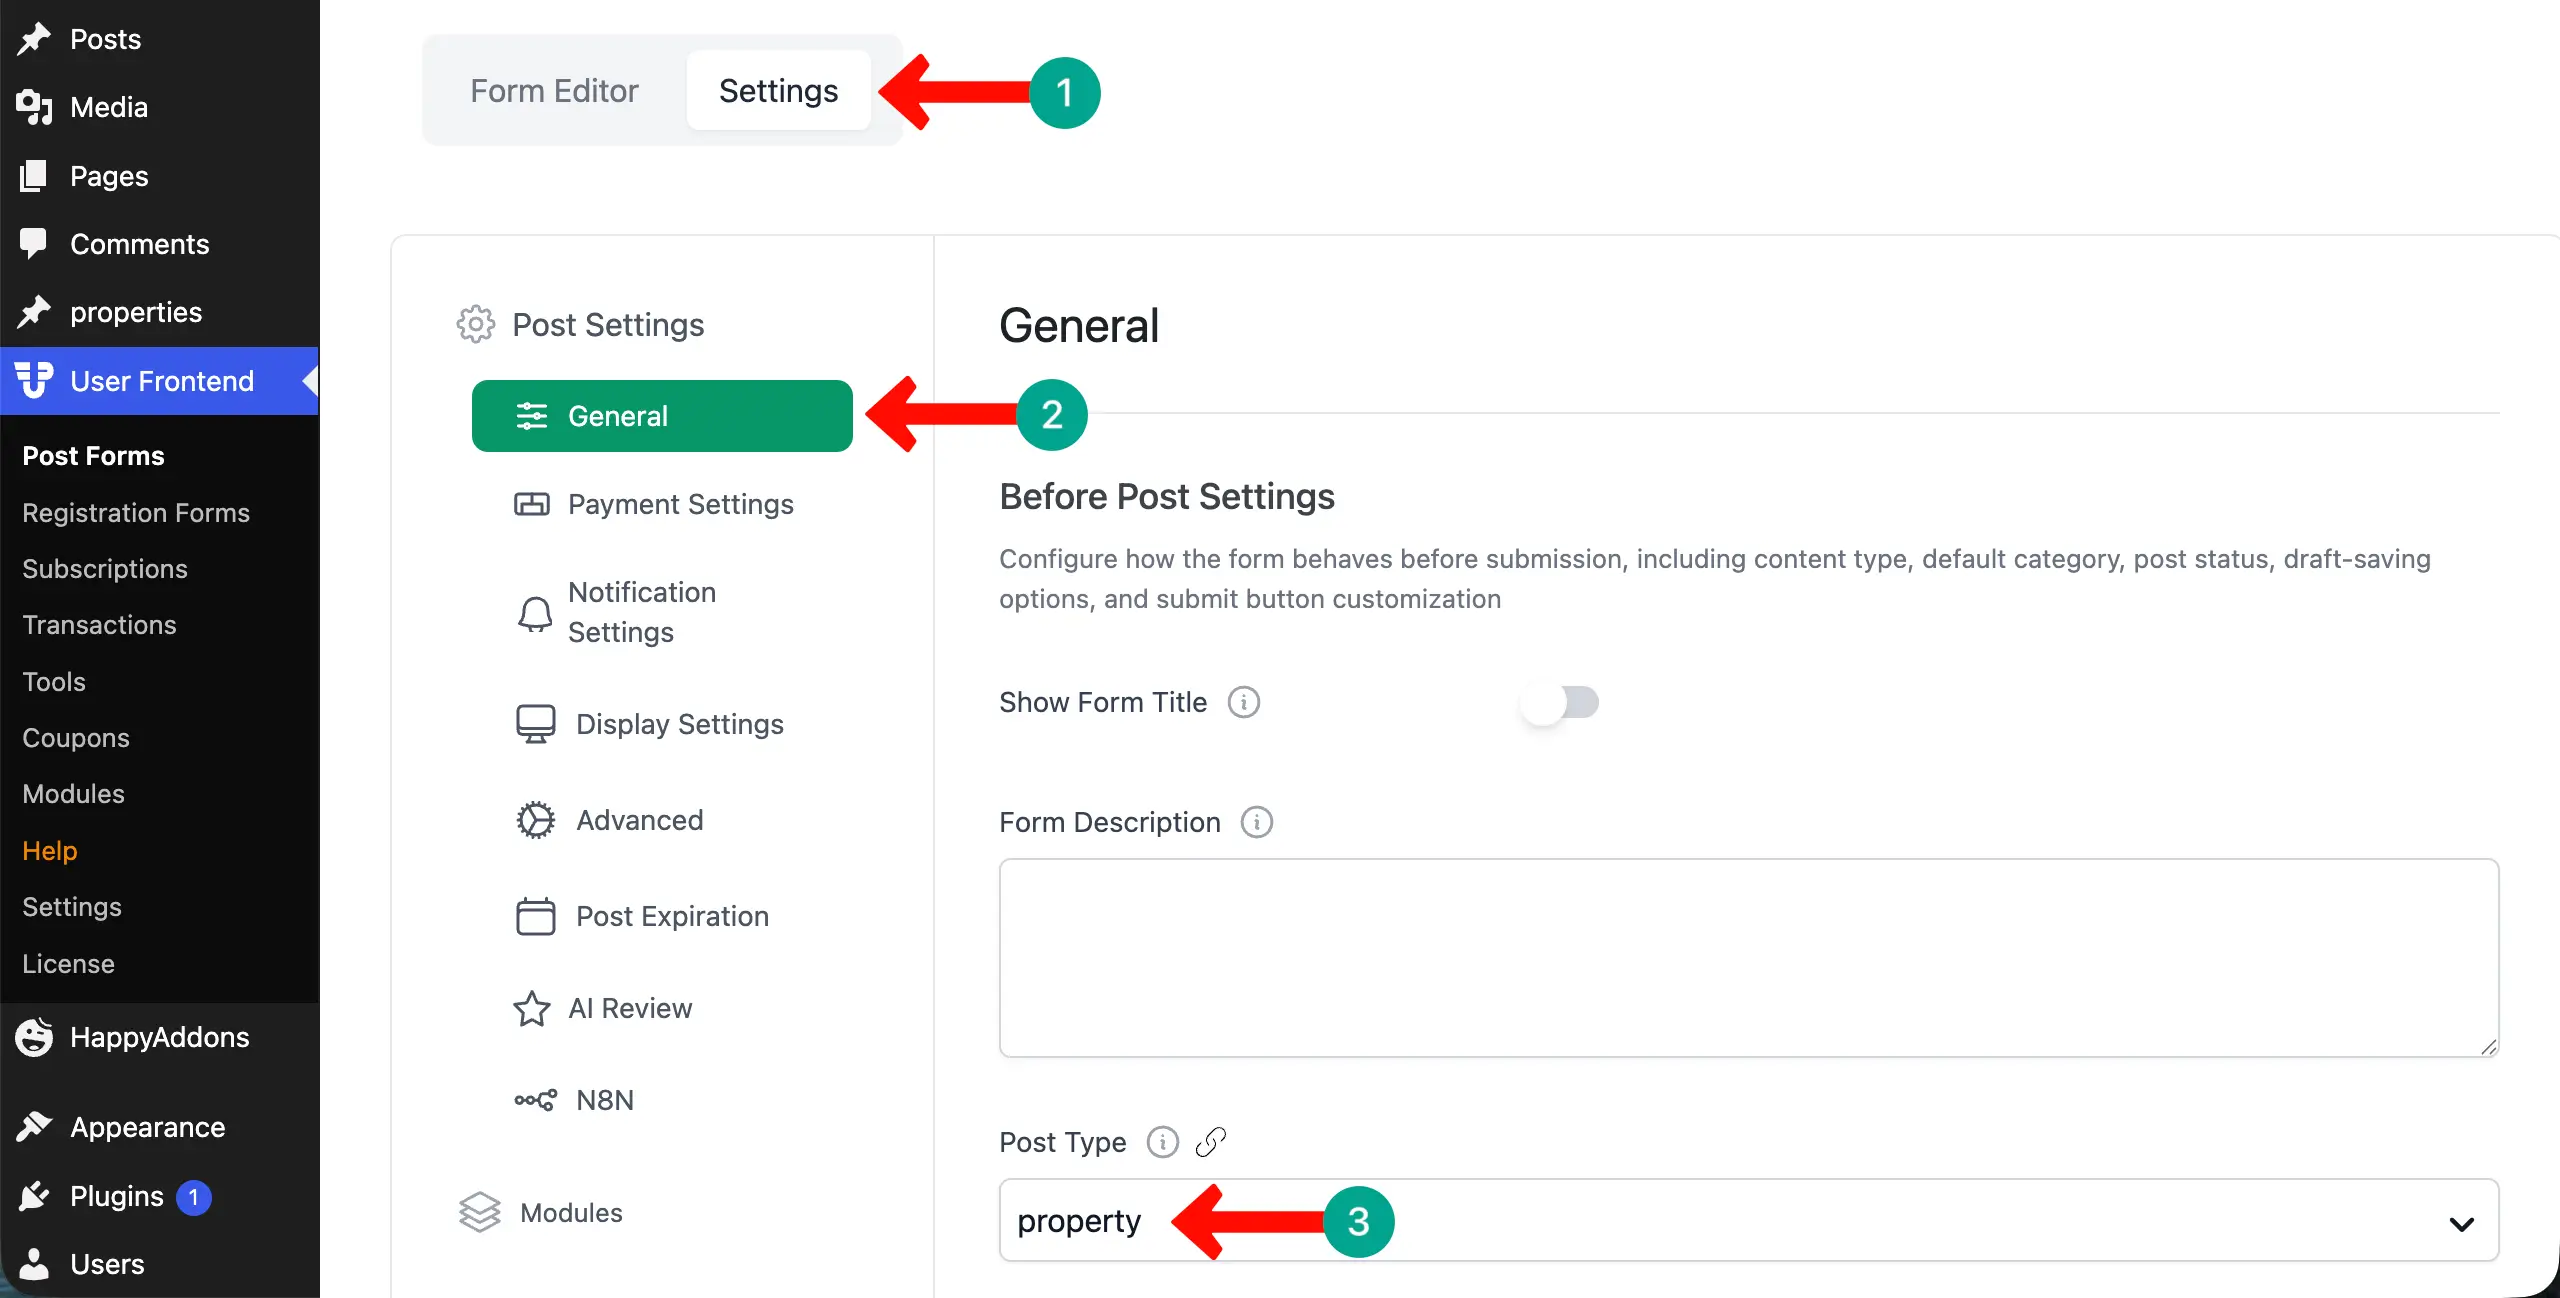The height and width of the screenshot is (1298, 2560).
Task: Open the Post Forms submenu link
Action: click(x=93, y=456)
